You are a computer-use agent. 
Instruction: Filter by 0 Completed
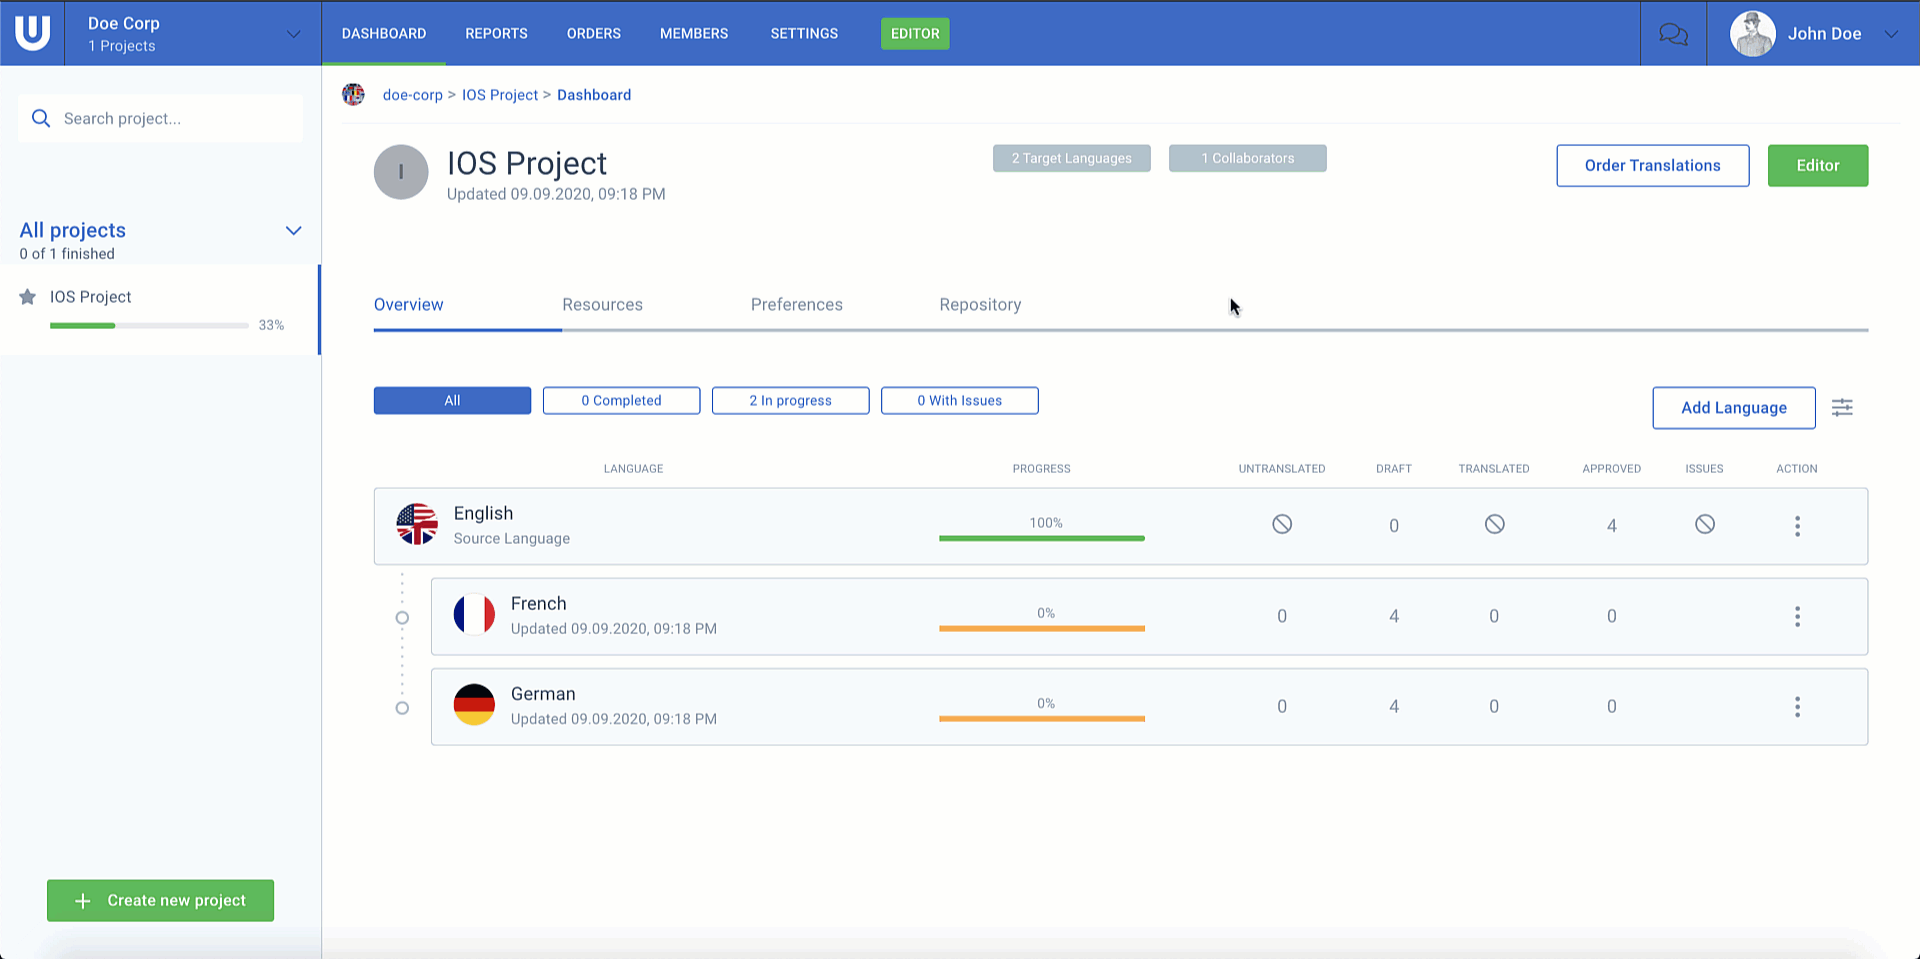(x=621, y=400)
